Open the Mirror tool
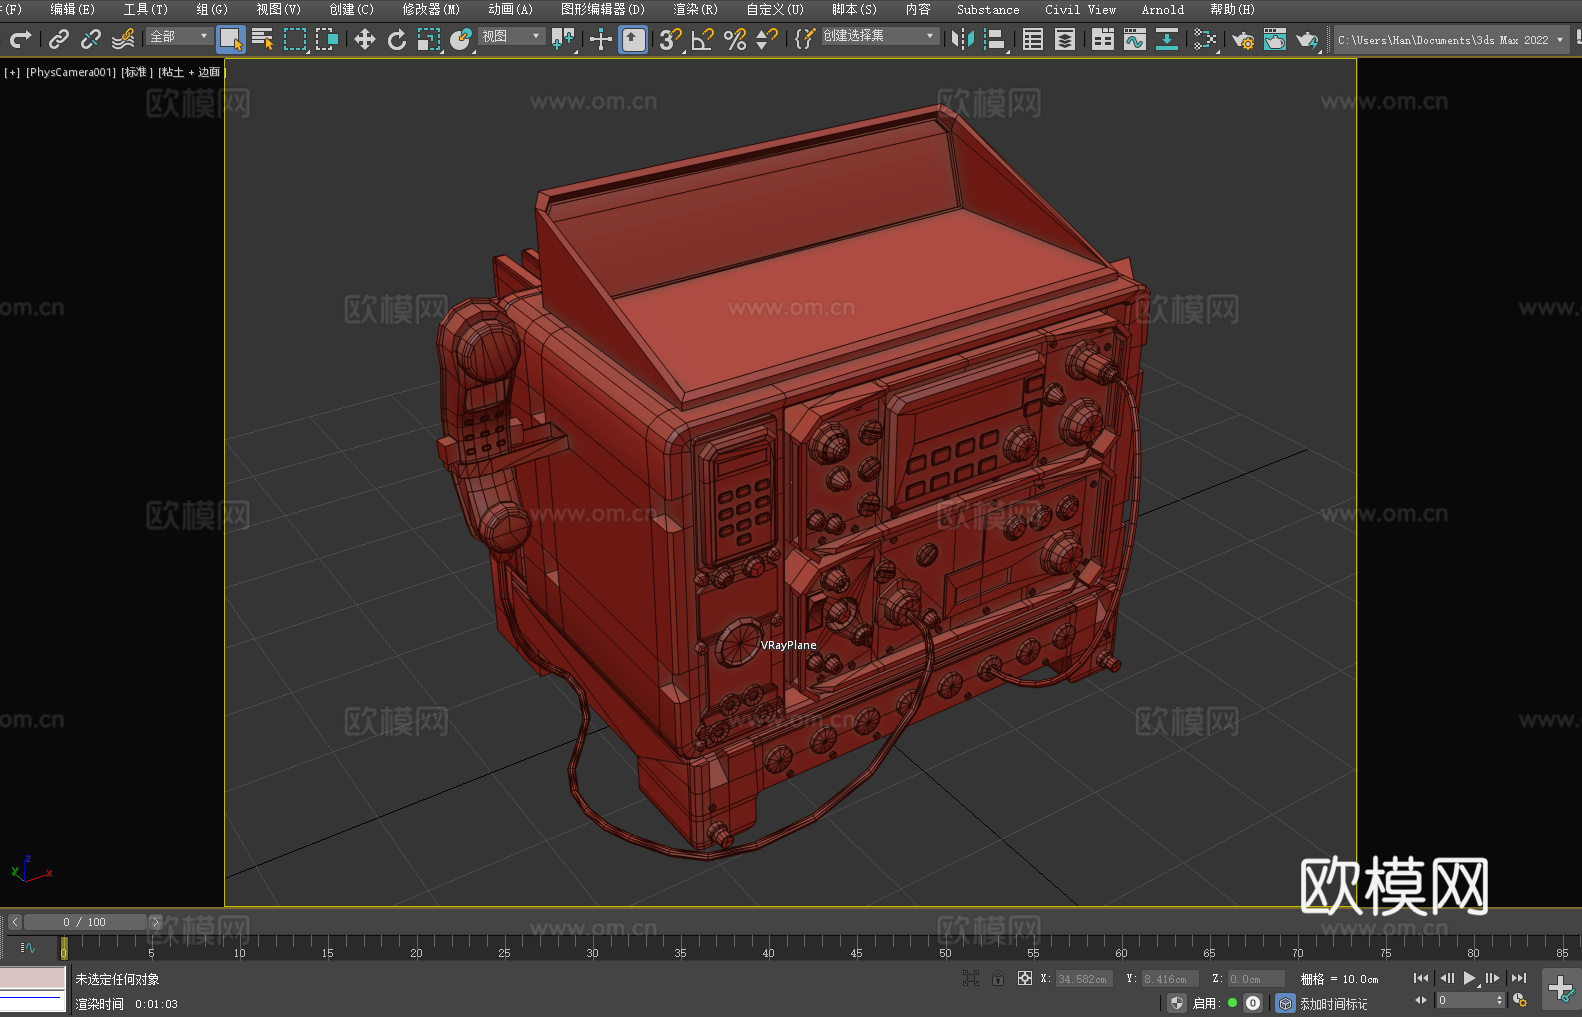 click(962, 39)
